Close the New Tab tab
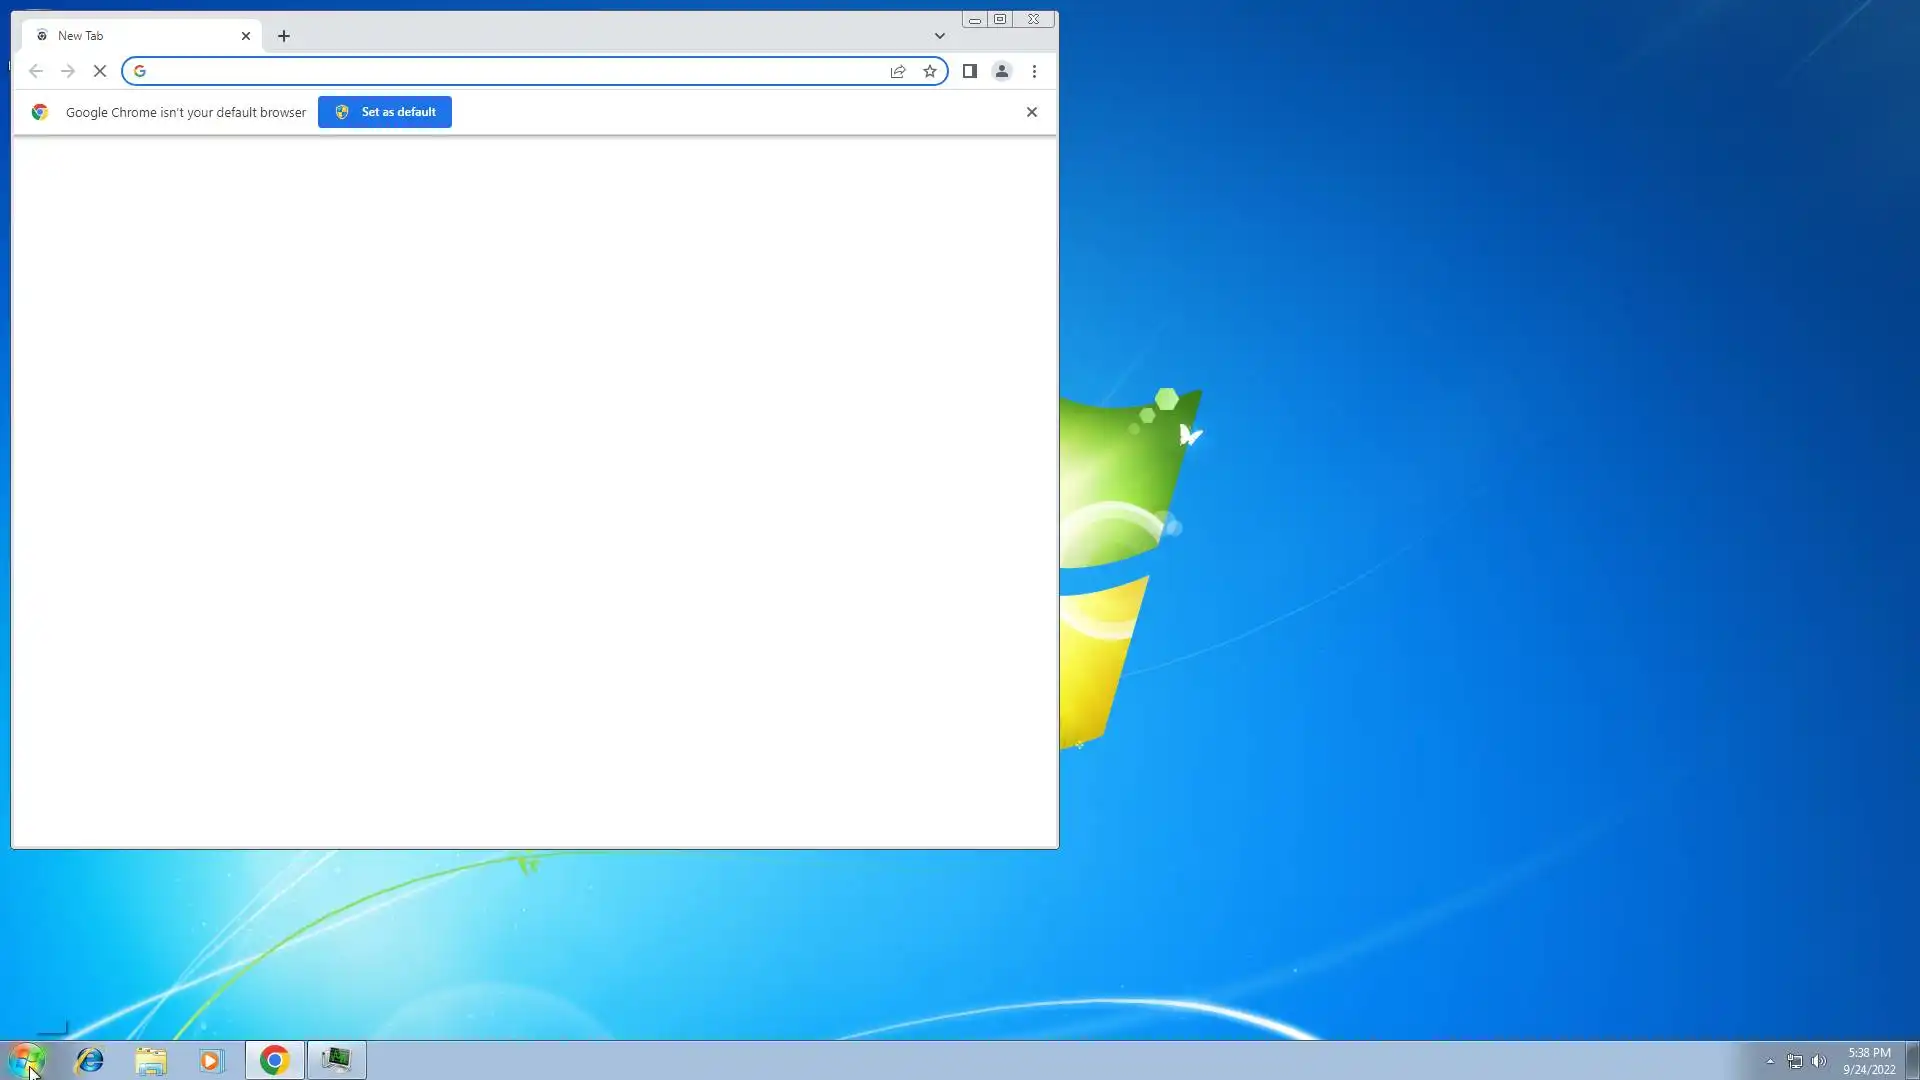Screen dimensions: 1920x1080 [246, 36]
